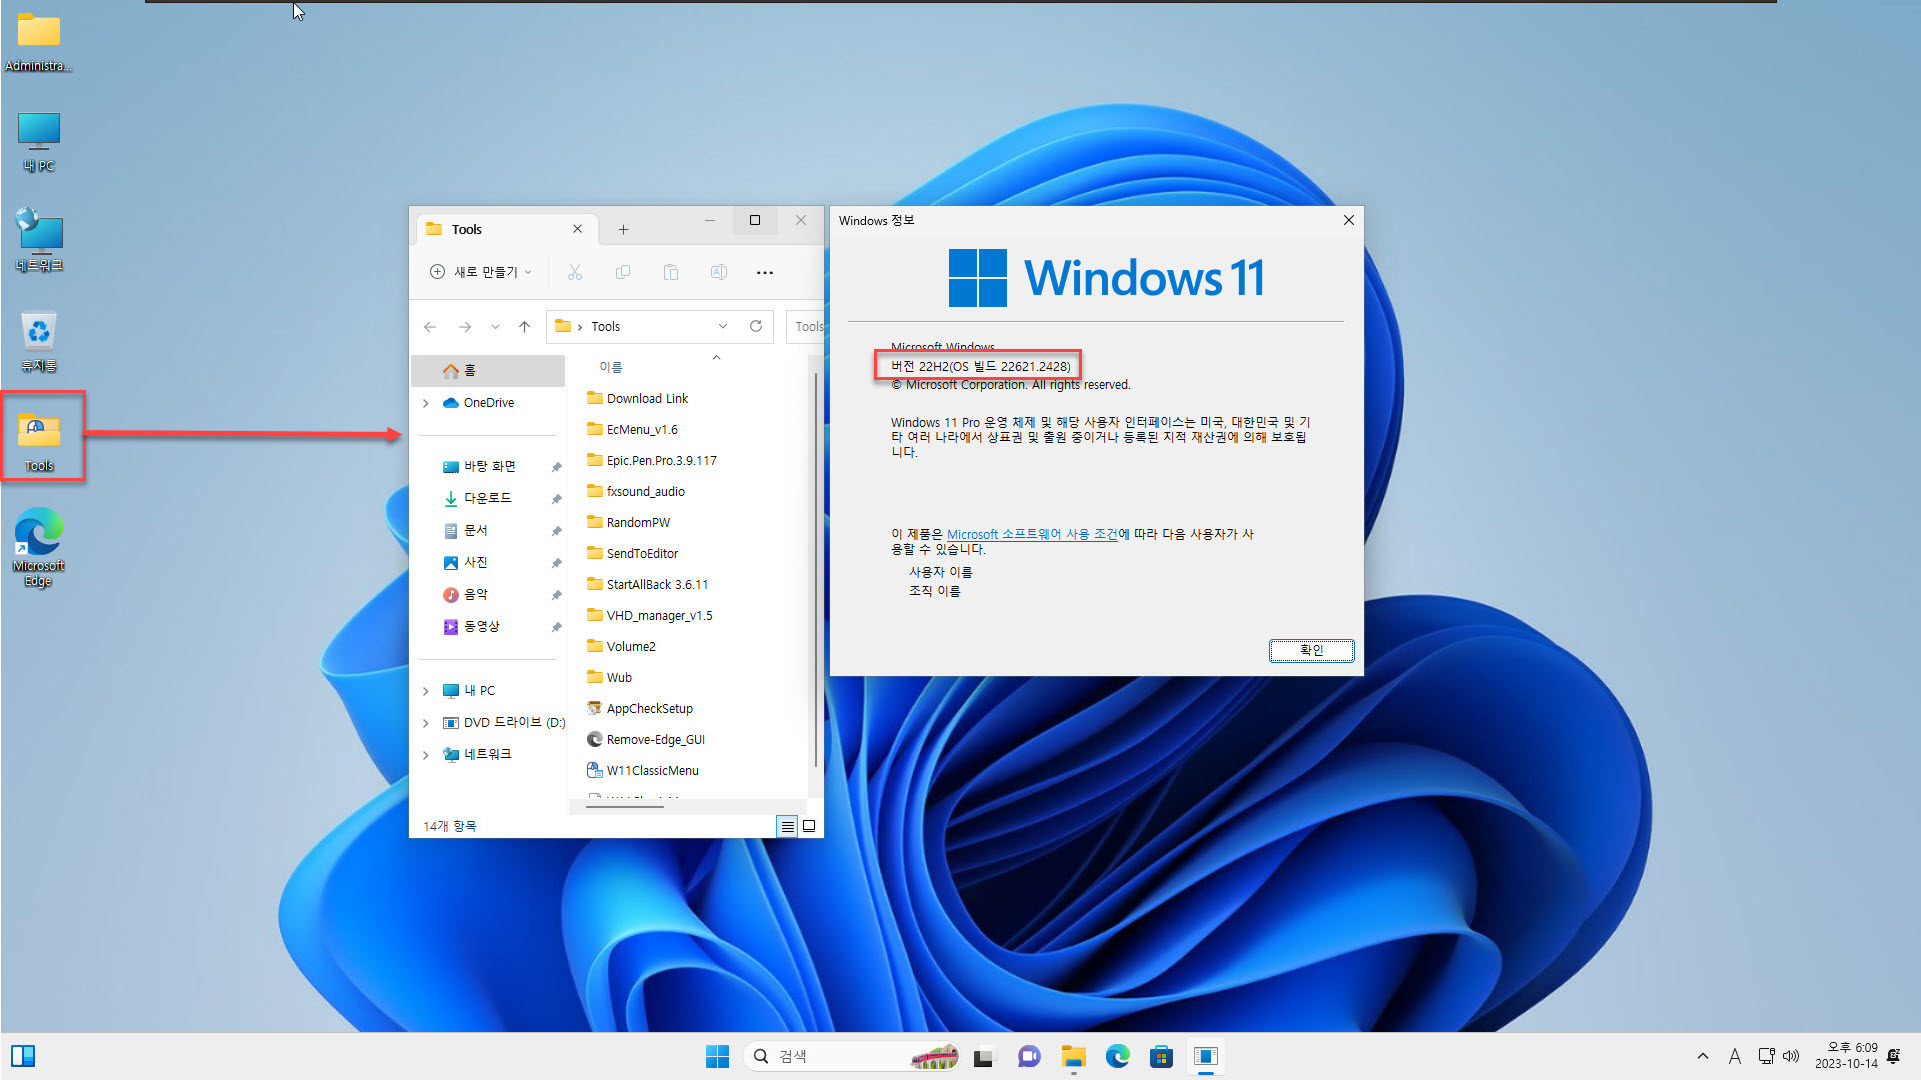Click the Cut scissors icon in Explorer toolbar
This screenshot has height=1080, width=1921.
pos(574,272)
